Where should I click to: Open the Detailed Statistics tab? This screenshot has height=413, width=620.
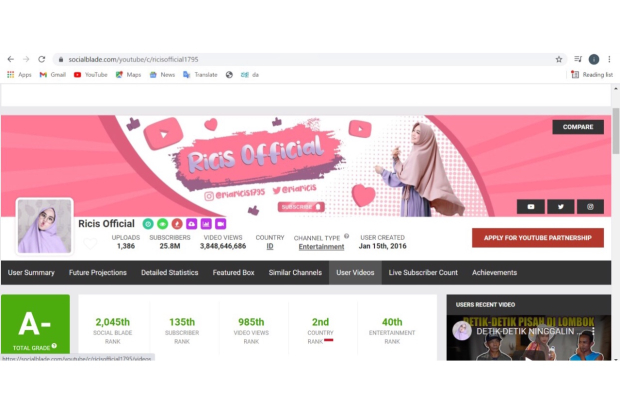coord(169,272)
